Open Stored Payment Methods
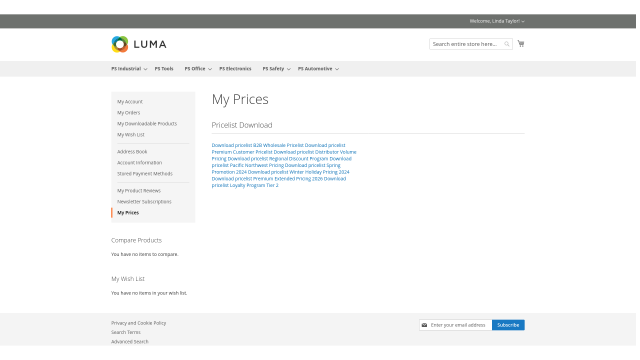 point(144,174)
